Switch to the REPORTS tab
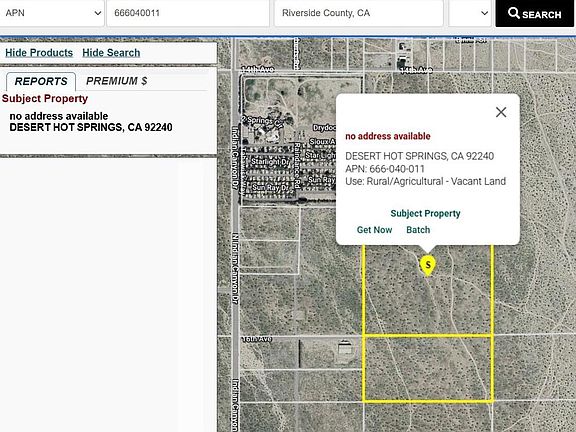This screenshot has height=432, width=576. [41, 81]
